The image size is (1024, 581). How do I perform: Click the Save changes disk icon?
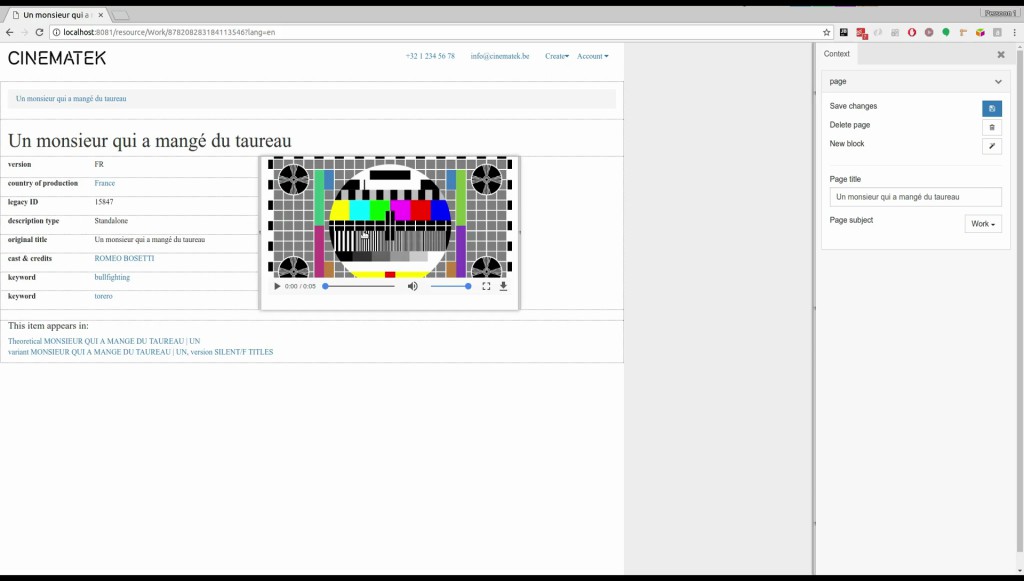pyautogui.click(x=991, y=108)
